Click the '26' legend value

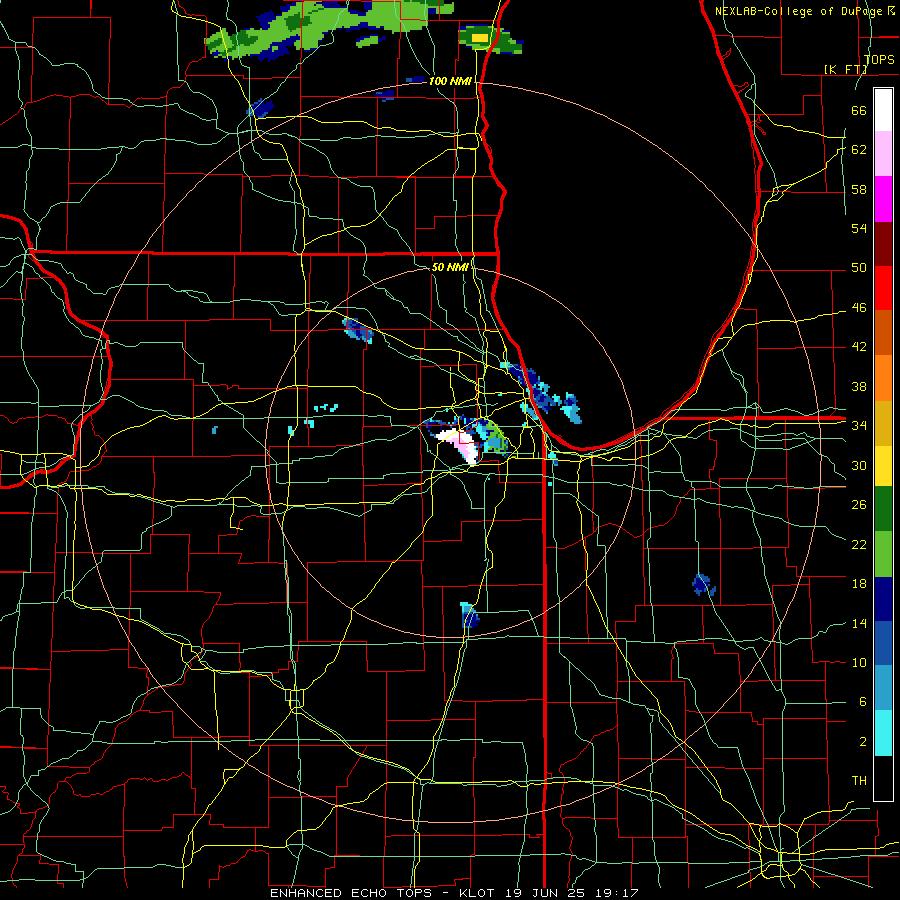pos(859,505)
